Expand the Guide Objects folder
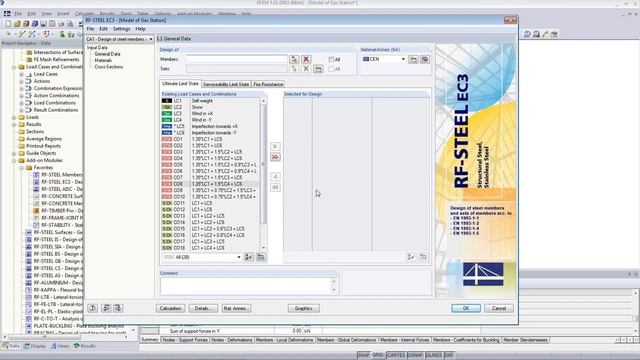This screenshot has width=640, height=360. [14, 153]
